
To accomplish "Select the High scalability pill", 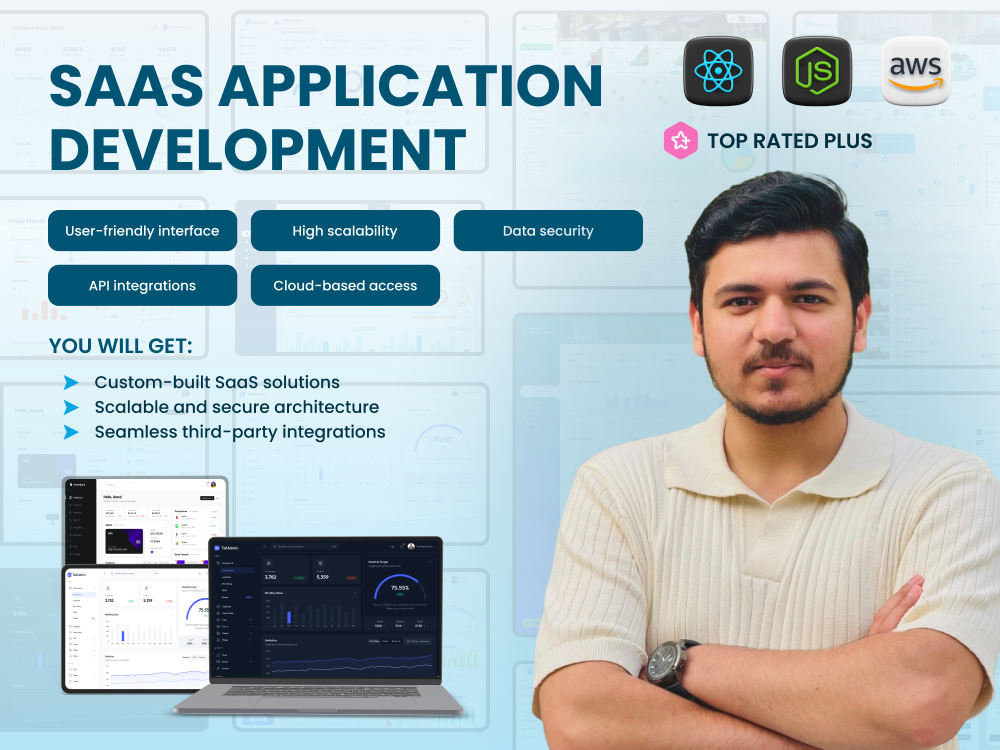I will pyautogui.click(x=345, y=231).
